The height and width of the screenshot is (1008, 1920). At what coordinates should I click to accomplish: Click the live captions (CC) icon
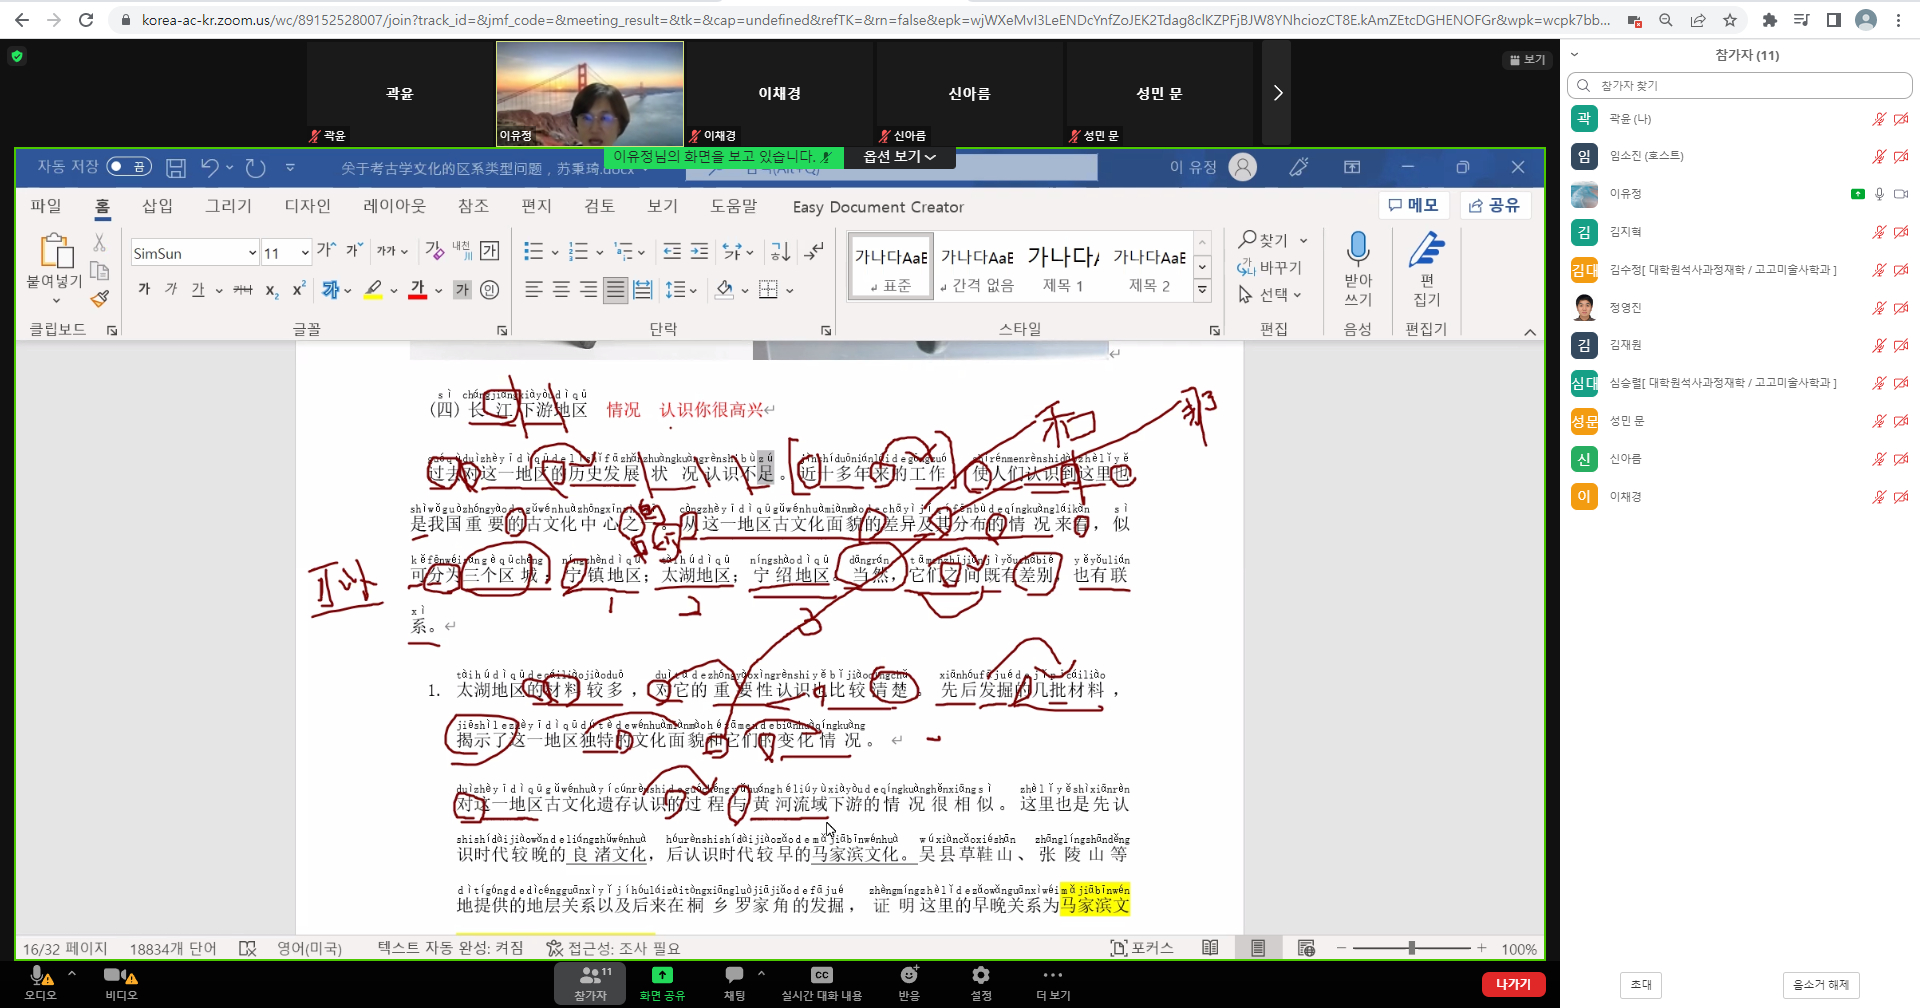(x=821, y=976)
